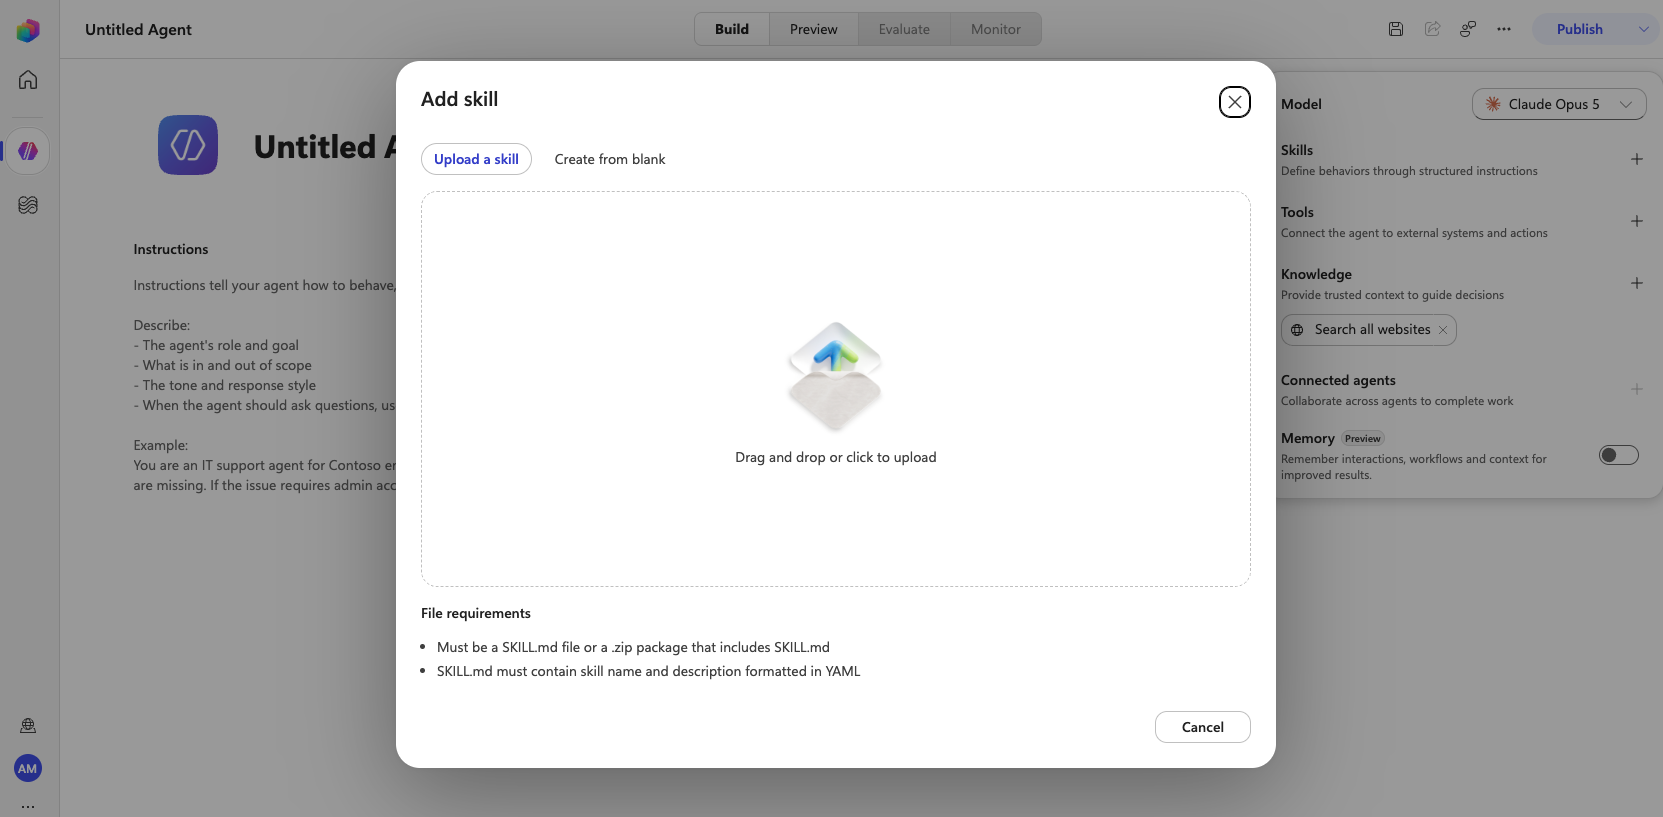The width and height of the screenshot is (1663, 817).
Task: Go to the Preview tab
Action: coord(814,29)
